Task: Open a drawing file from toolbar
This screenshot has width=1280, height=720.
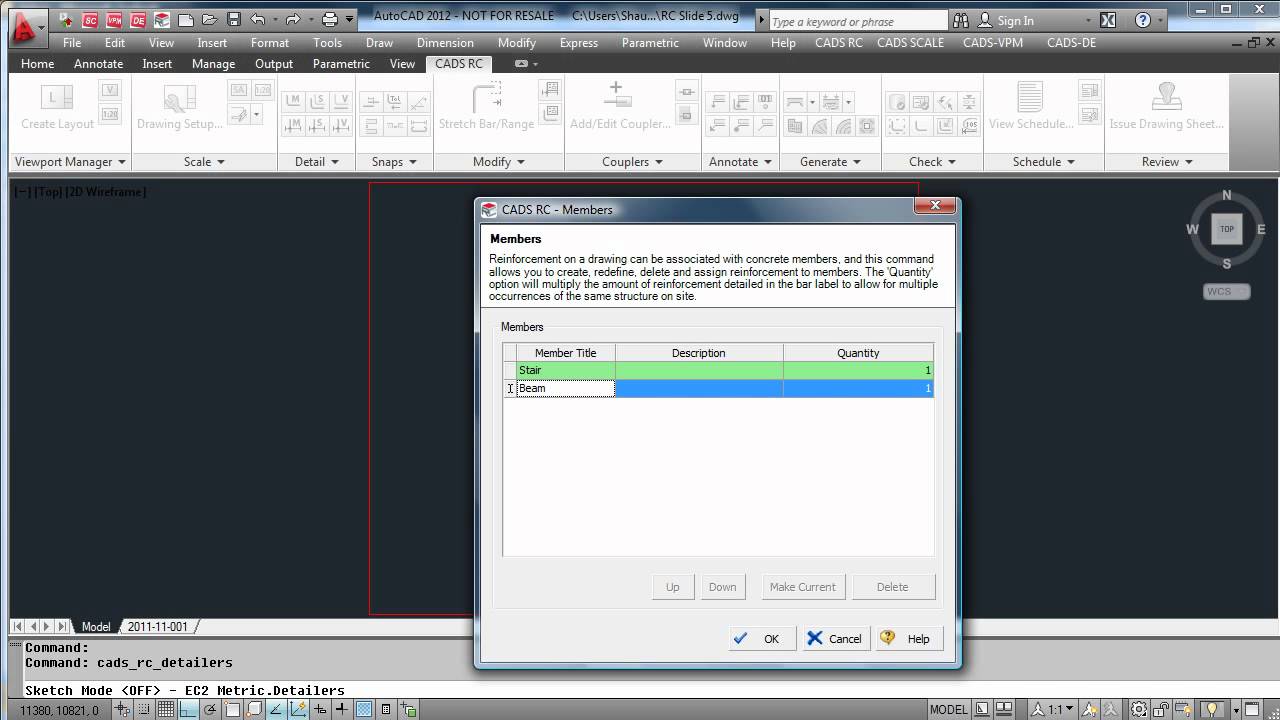Action: coord(209,19)
